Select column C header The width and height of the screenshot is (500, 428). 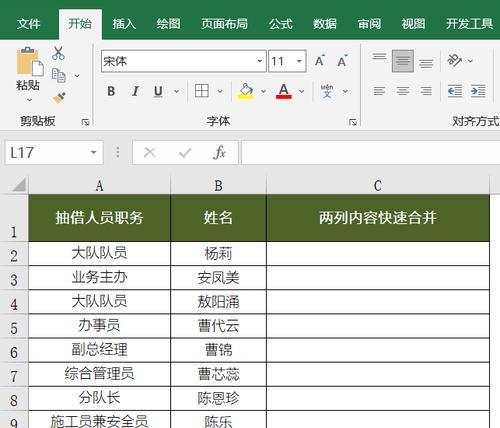[378, 186]
